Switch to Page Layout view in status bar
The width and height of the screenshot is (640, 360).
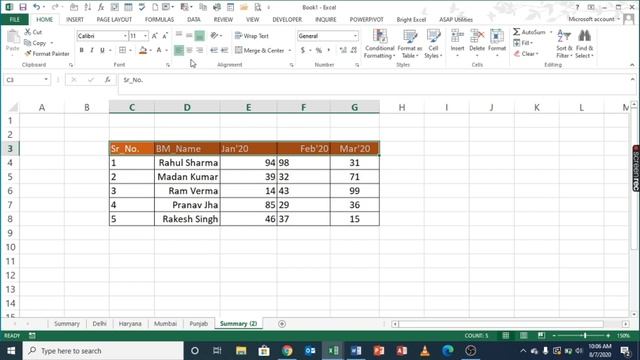(x=523, y=336)
